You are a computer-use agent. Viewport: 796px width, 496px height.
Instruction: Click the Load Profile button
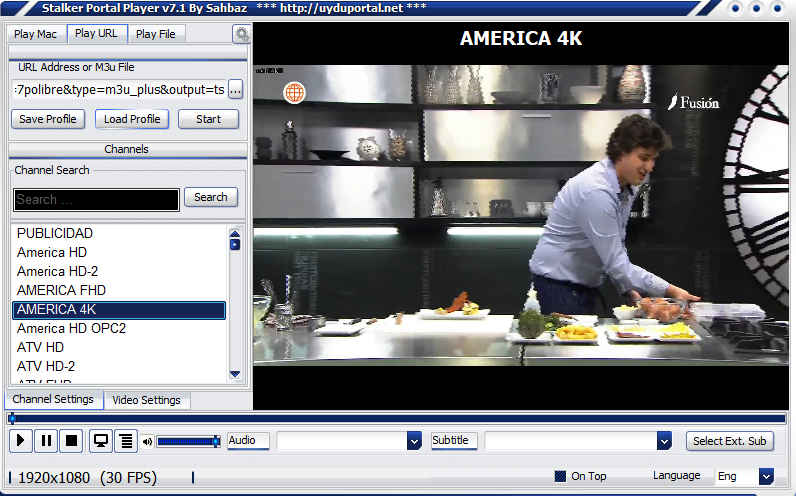132,119
